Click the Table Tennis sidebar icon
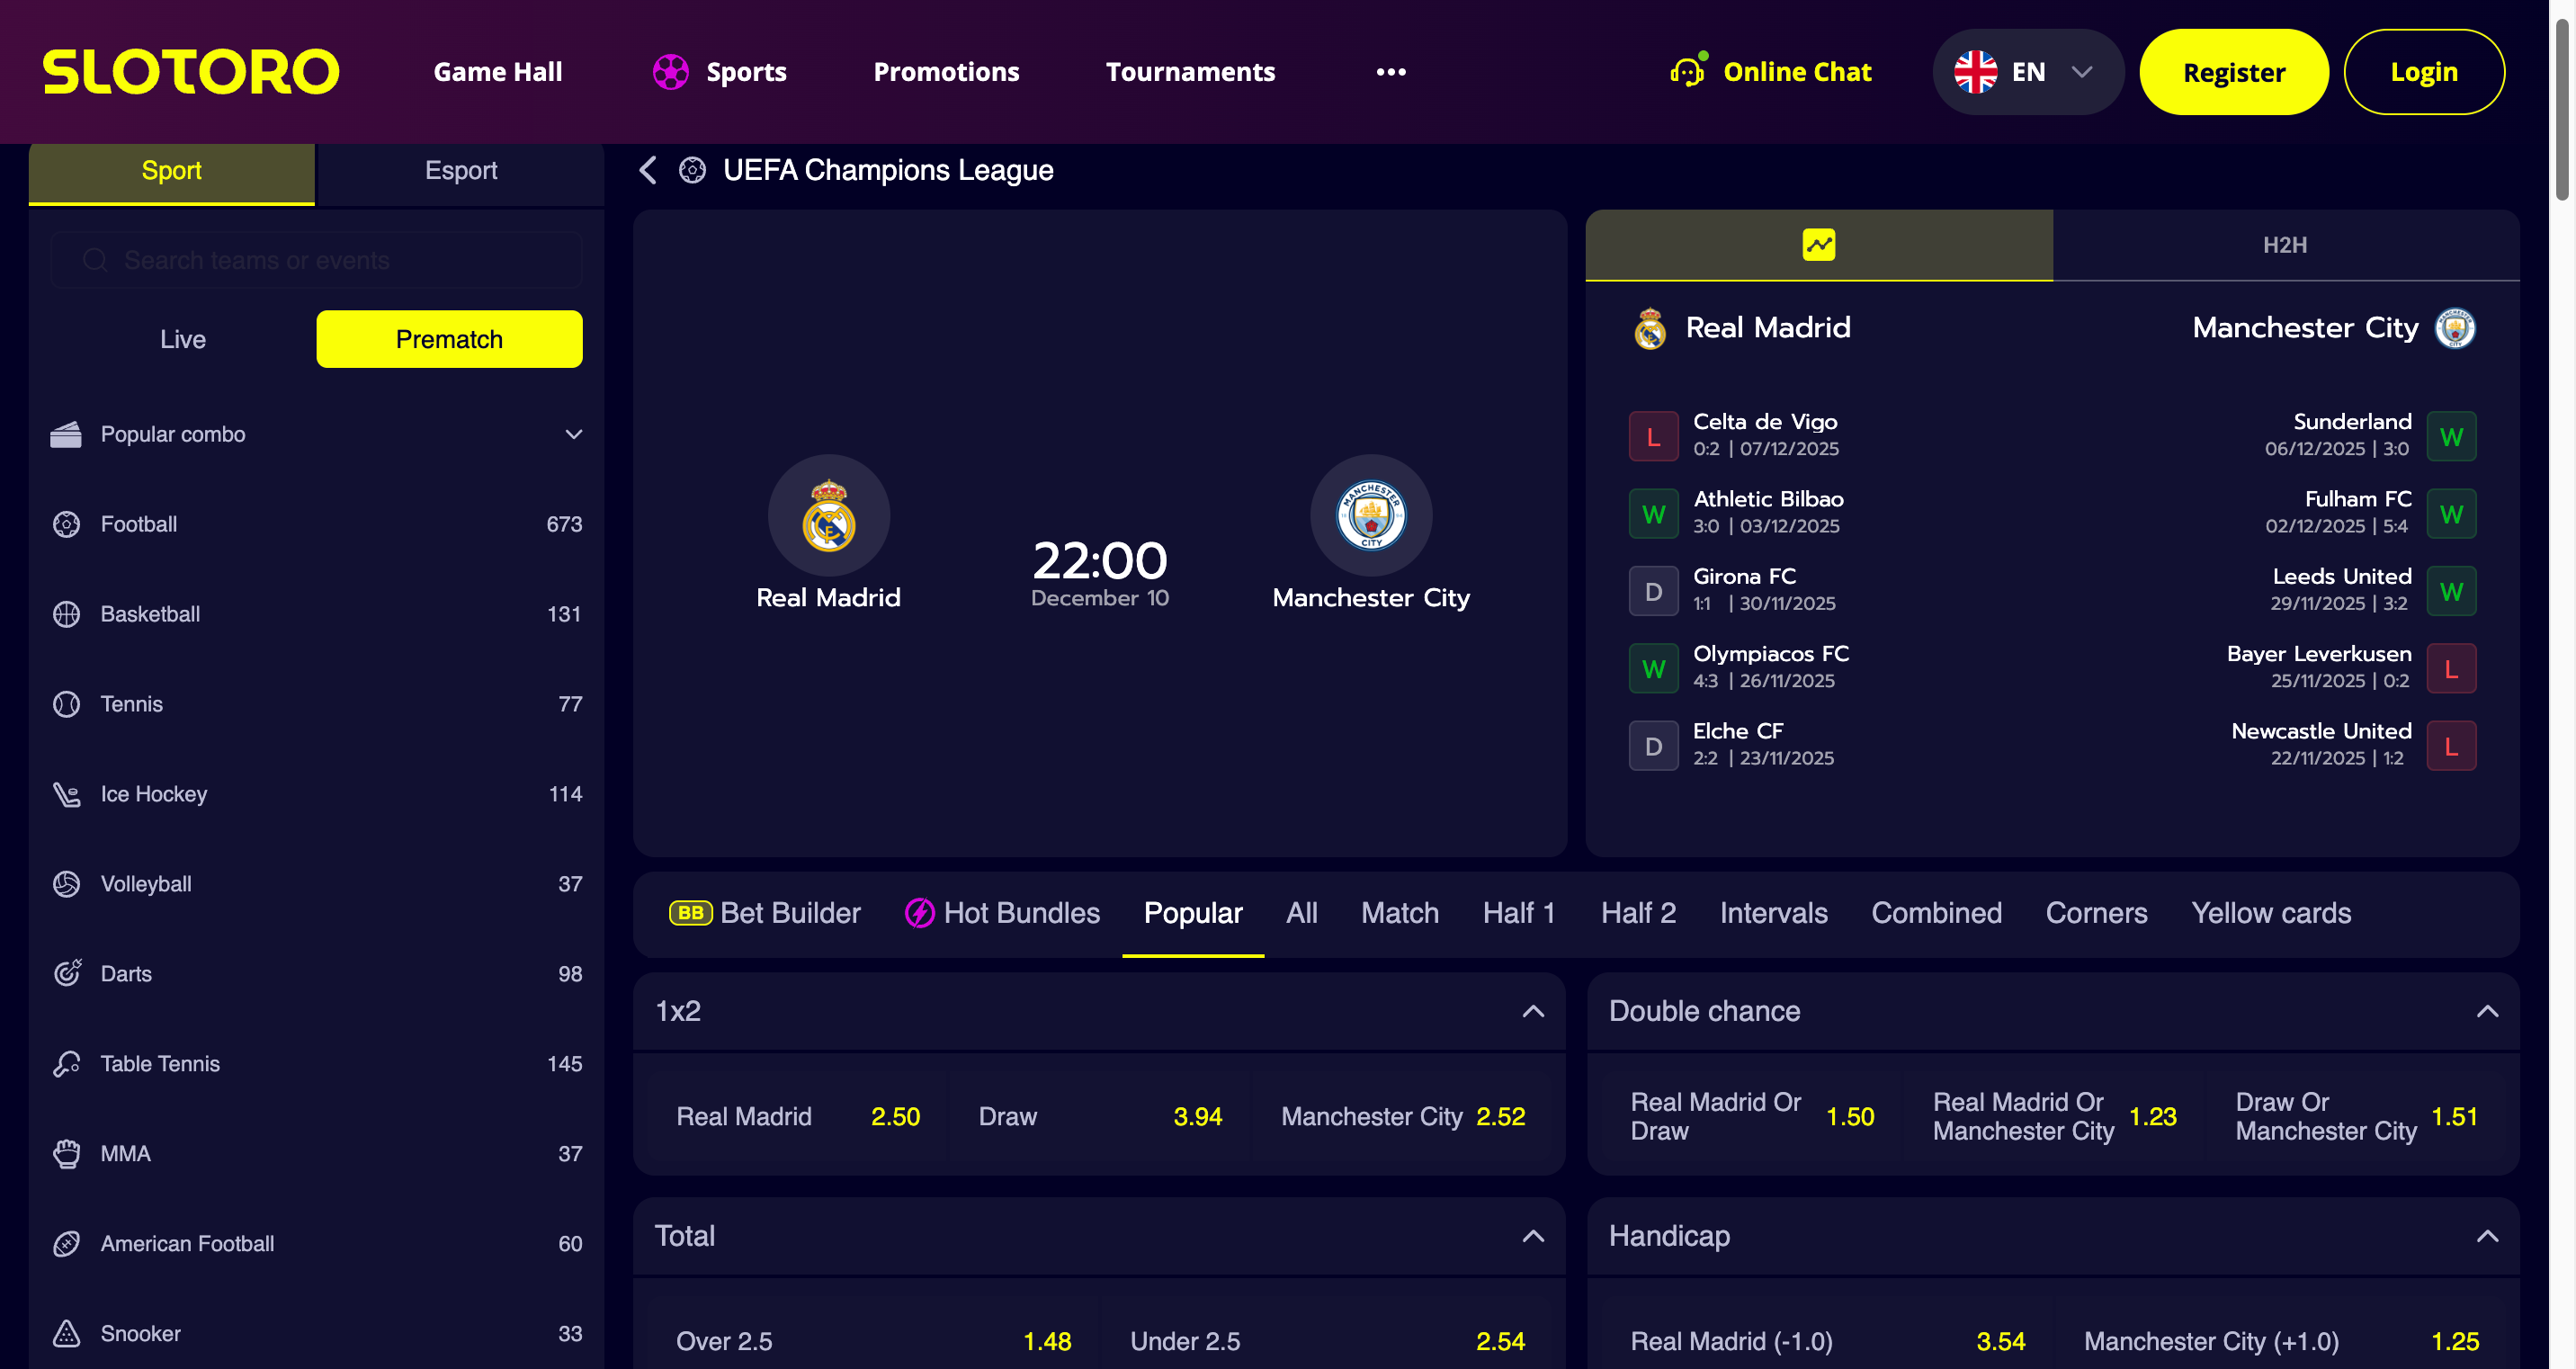 66,1064
